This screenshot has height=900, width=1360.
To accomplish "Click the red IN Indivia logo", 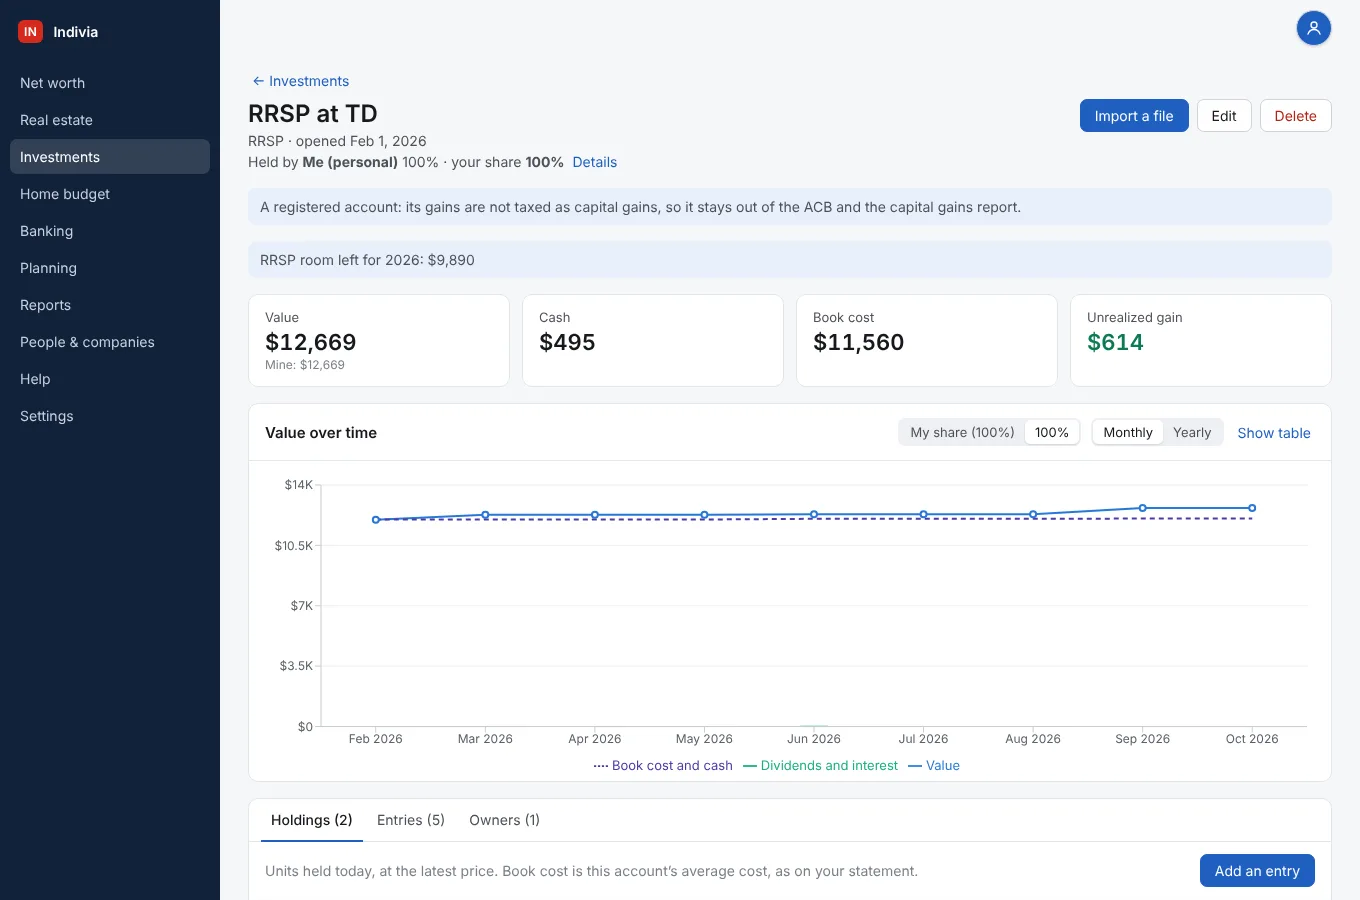I will point(30,32).
